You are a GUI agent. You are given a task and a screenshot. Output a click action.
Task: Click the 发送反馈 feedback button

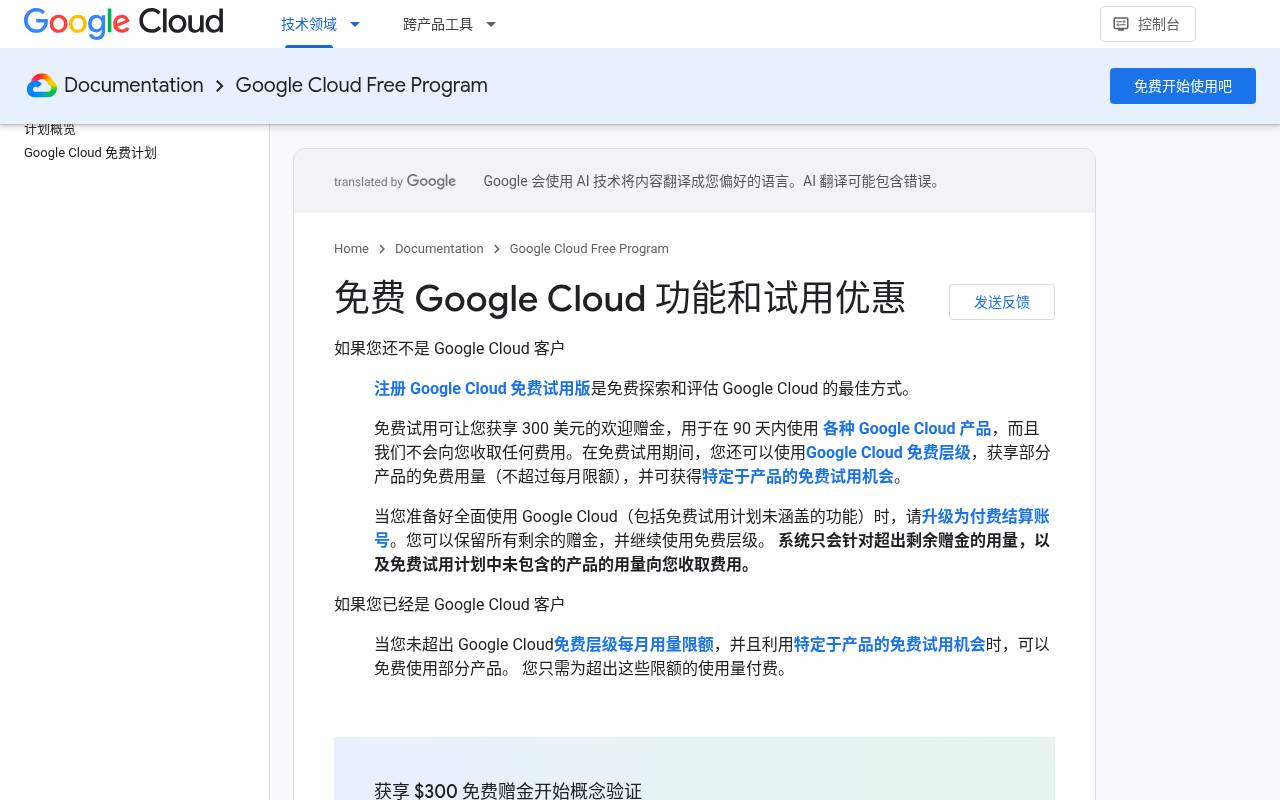tap(1001, 302)
